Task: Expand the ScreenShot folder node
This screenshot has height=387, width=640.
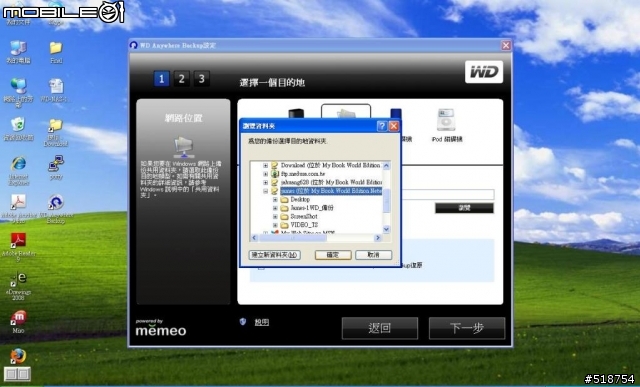Action: (275, 217)
